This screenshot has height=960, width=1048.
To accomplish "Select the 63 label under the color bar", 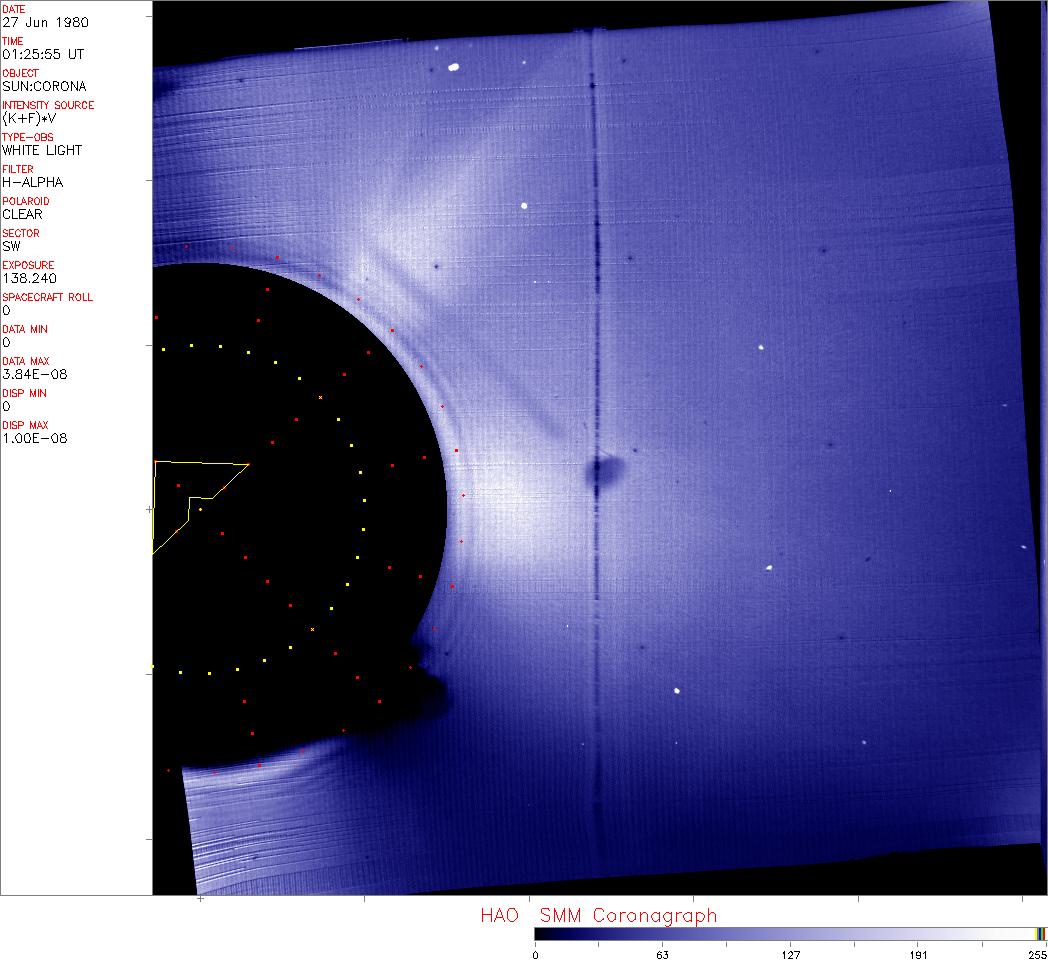I will 662,954.
